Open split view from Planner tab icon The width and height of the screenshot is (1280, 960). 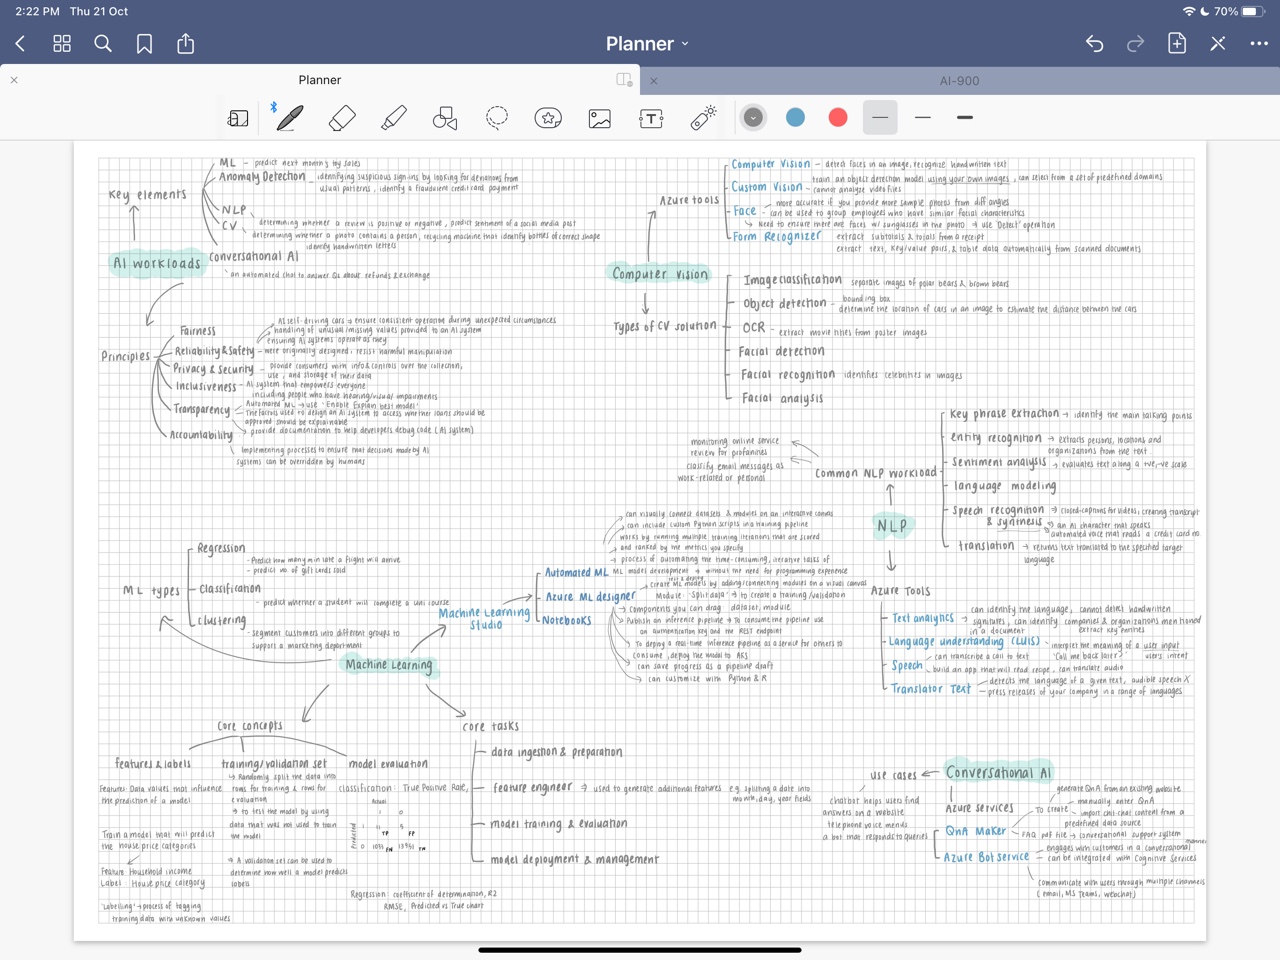coord(625,80)
